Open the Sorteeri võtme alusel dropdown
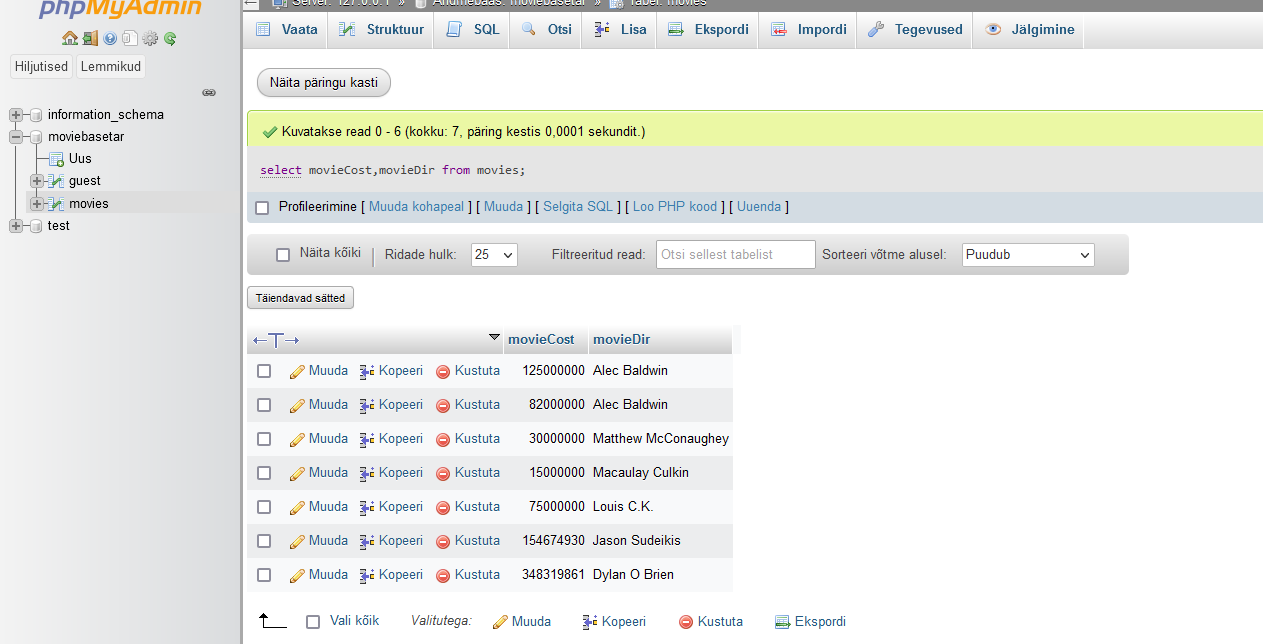This screenshot has height=644, width=1263. click(1027, 255)
